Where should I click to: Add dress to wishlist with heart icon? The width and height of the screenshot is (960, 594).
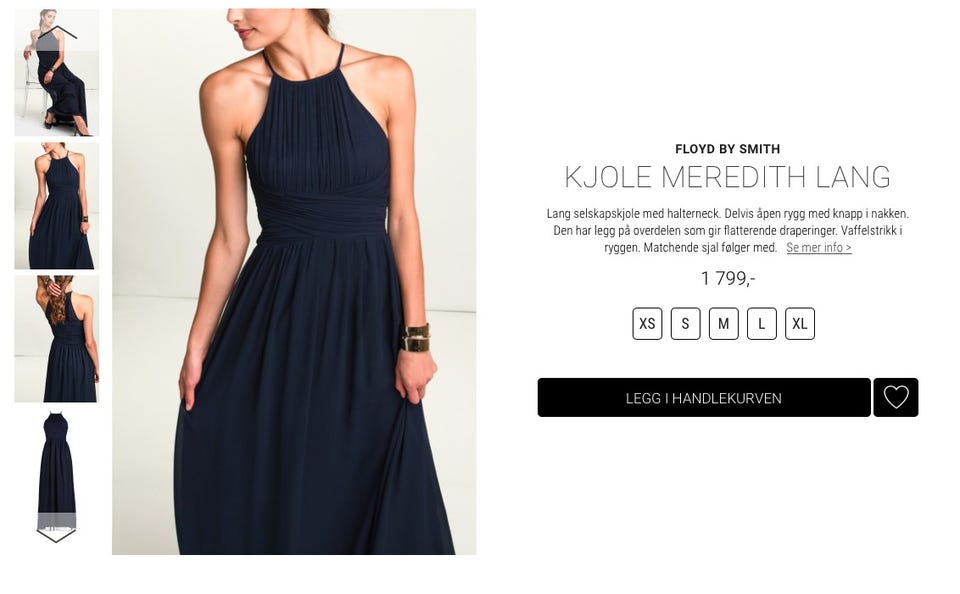click(x=895, y=397)
